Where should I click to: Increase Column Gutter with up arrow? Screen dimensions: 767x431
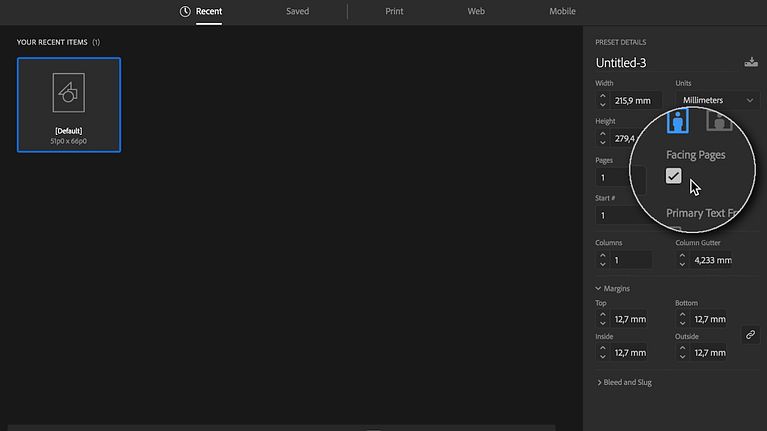coord(682,256)
